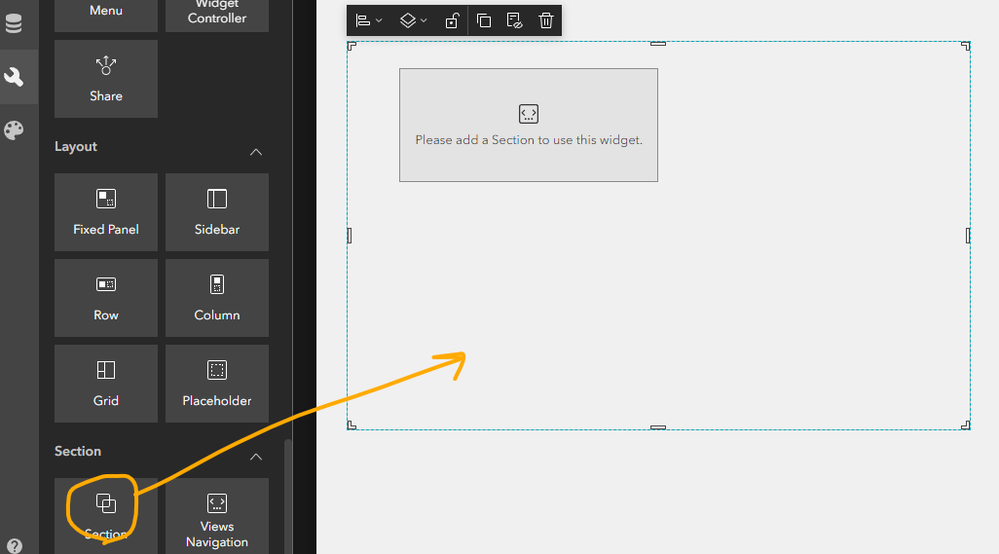Screen dimensions: 999x554
Task: Click the Help question mark icon
Action: [x=14, y=546]
